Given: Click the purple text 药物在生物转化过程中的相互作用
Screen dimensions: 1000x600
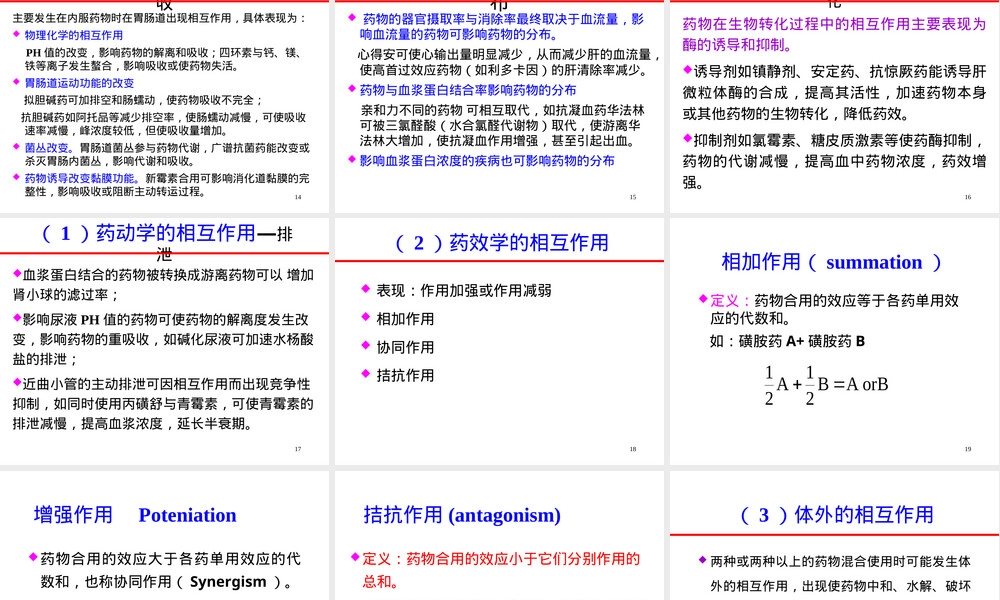Looking at the screenshot, I should pyautogui.click(x=834, y=34).
